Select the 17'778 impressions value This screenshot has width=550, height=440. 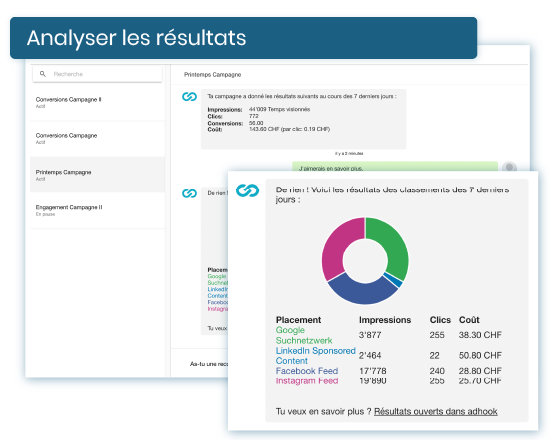coord(373,371)
